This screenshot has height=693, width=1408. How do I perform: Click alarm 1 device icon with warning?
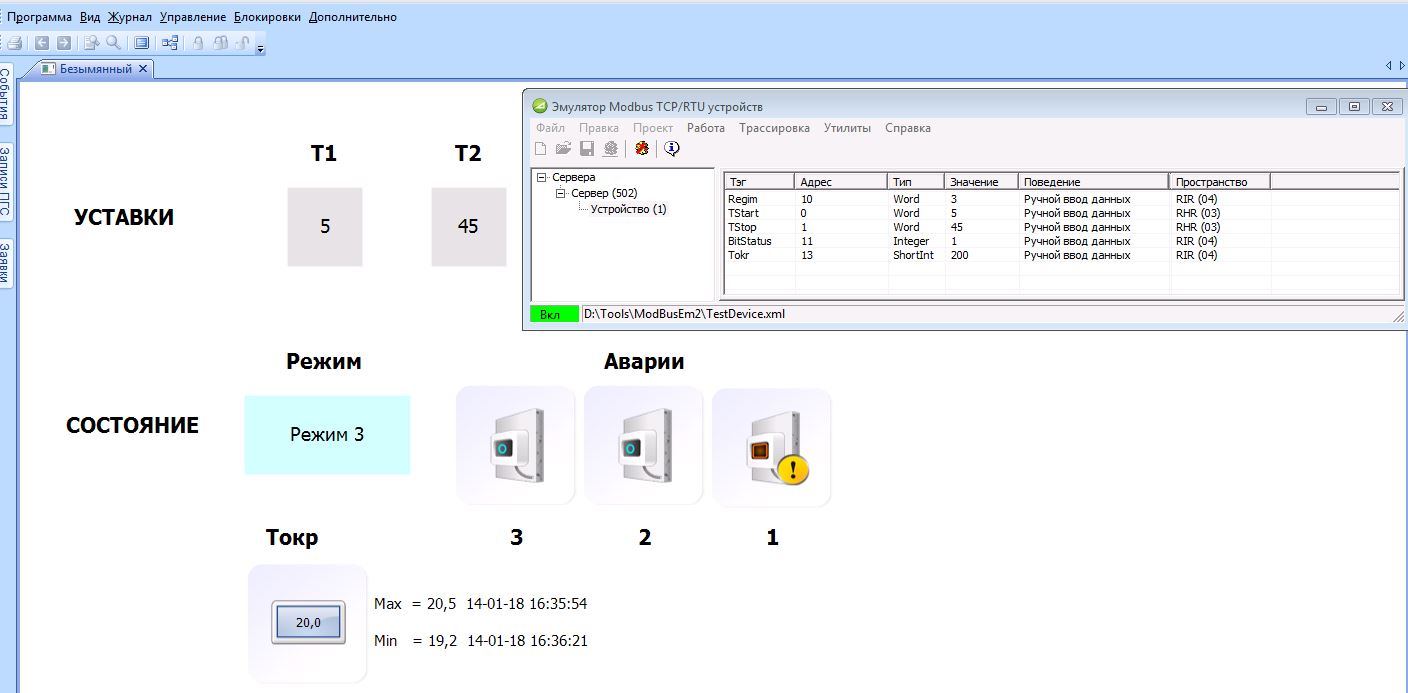click(771, 448)
